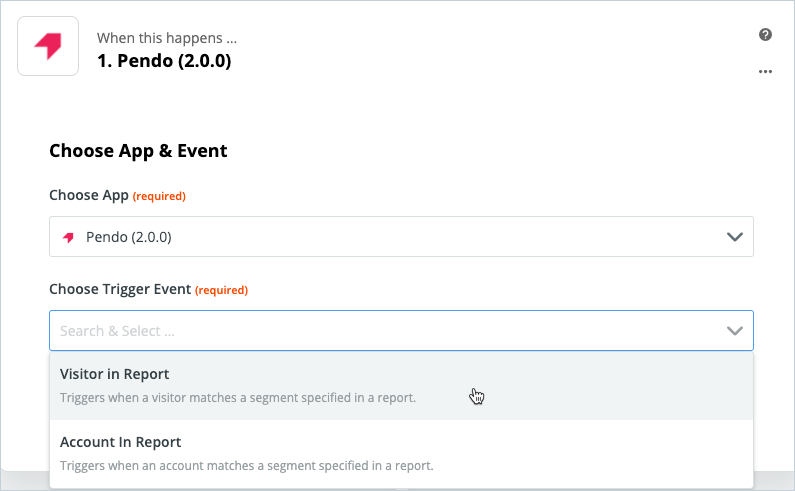This screenshot has width=795, height=491.
Task: Click the Choose App & Event heading
Action: pos(138,151)
